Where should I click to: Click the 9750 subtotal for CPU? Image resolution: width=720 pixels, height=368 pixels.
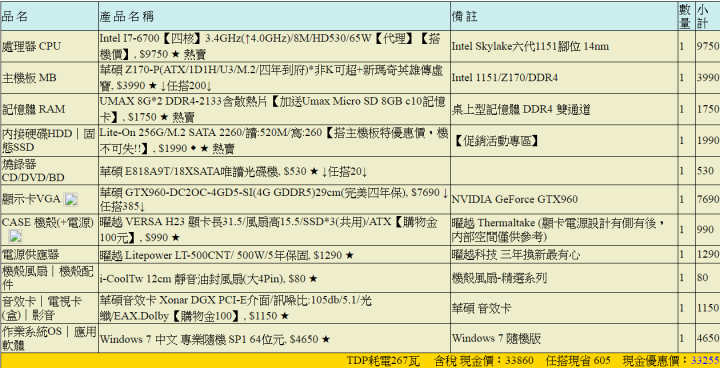coord(708,46)
